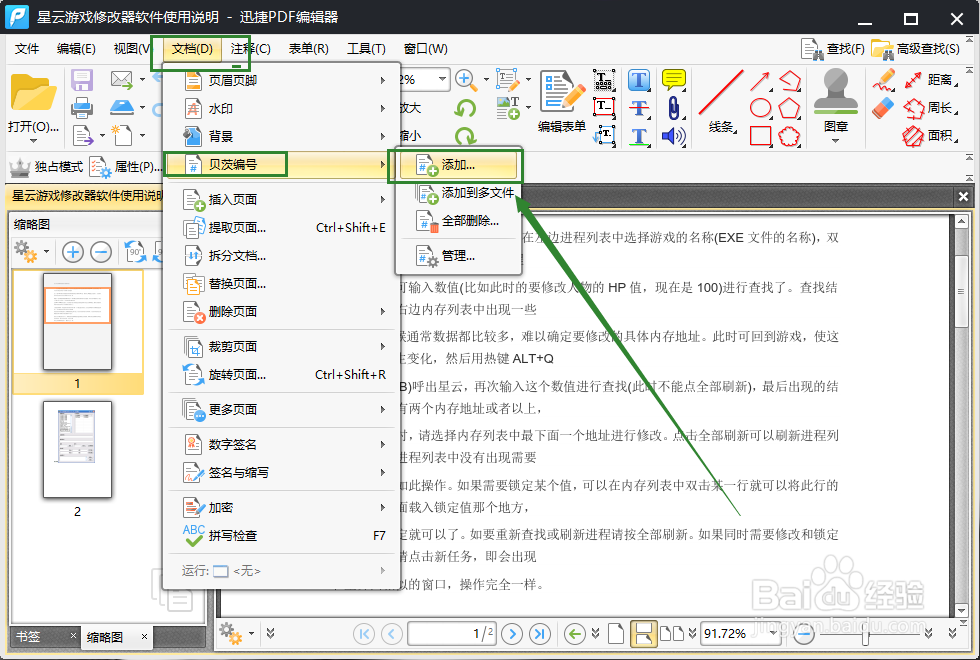Select the paperclip attachment tool
This screenshot has height=660, width=980.
click(x=673, y=108)
